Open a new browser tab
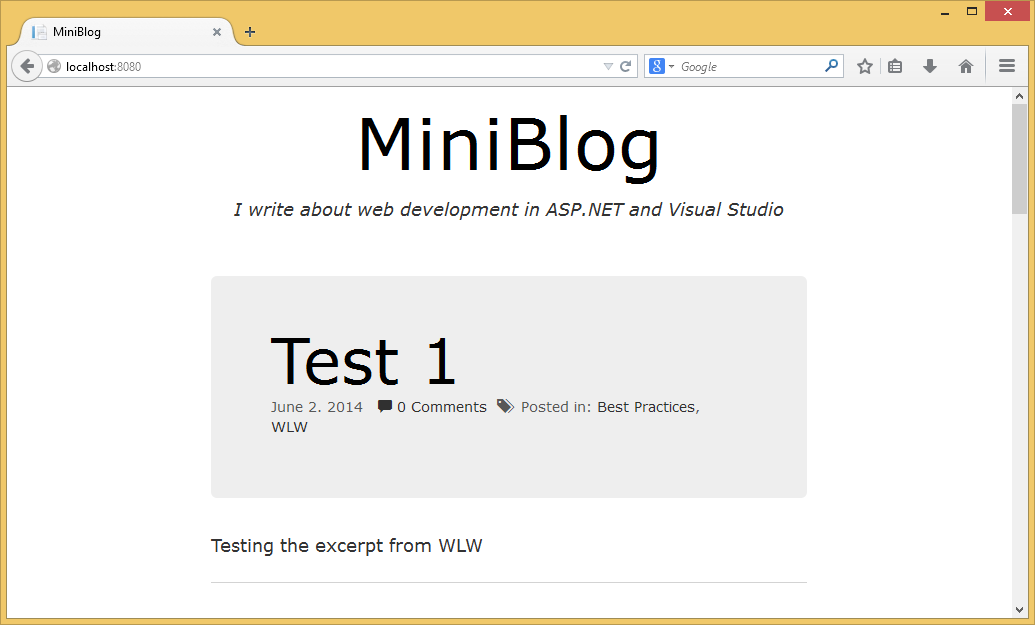Screen dimensions: 1035x625 (x=248, y=31)
